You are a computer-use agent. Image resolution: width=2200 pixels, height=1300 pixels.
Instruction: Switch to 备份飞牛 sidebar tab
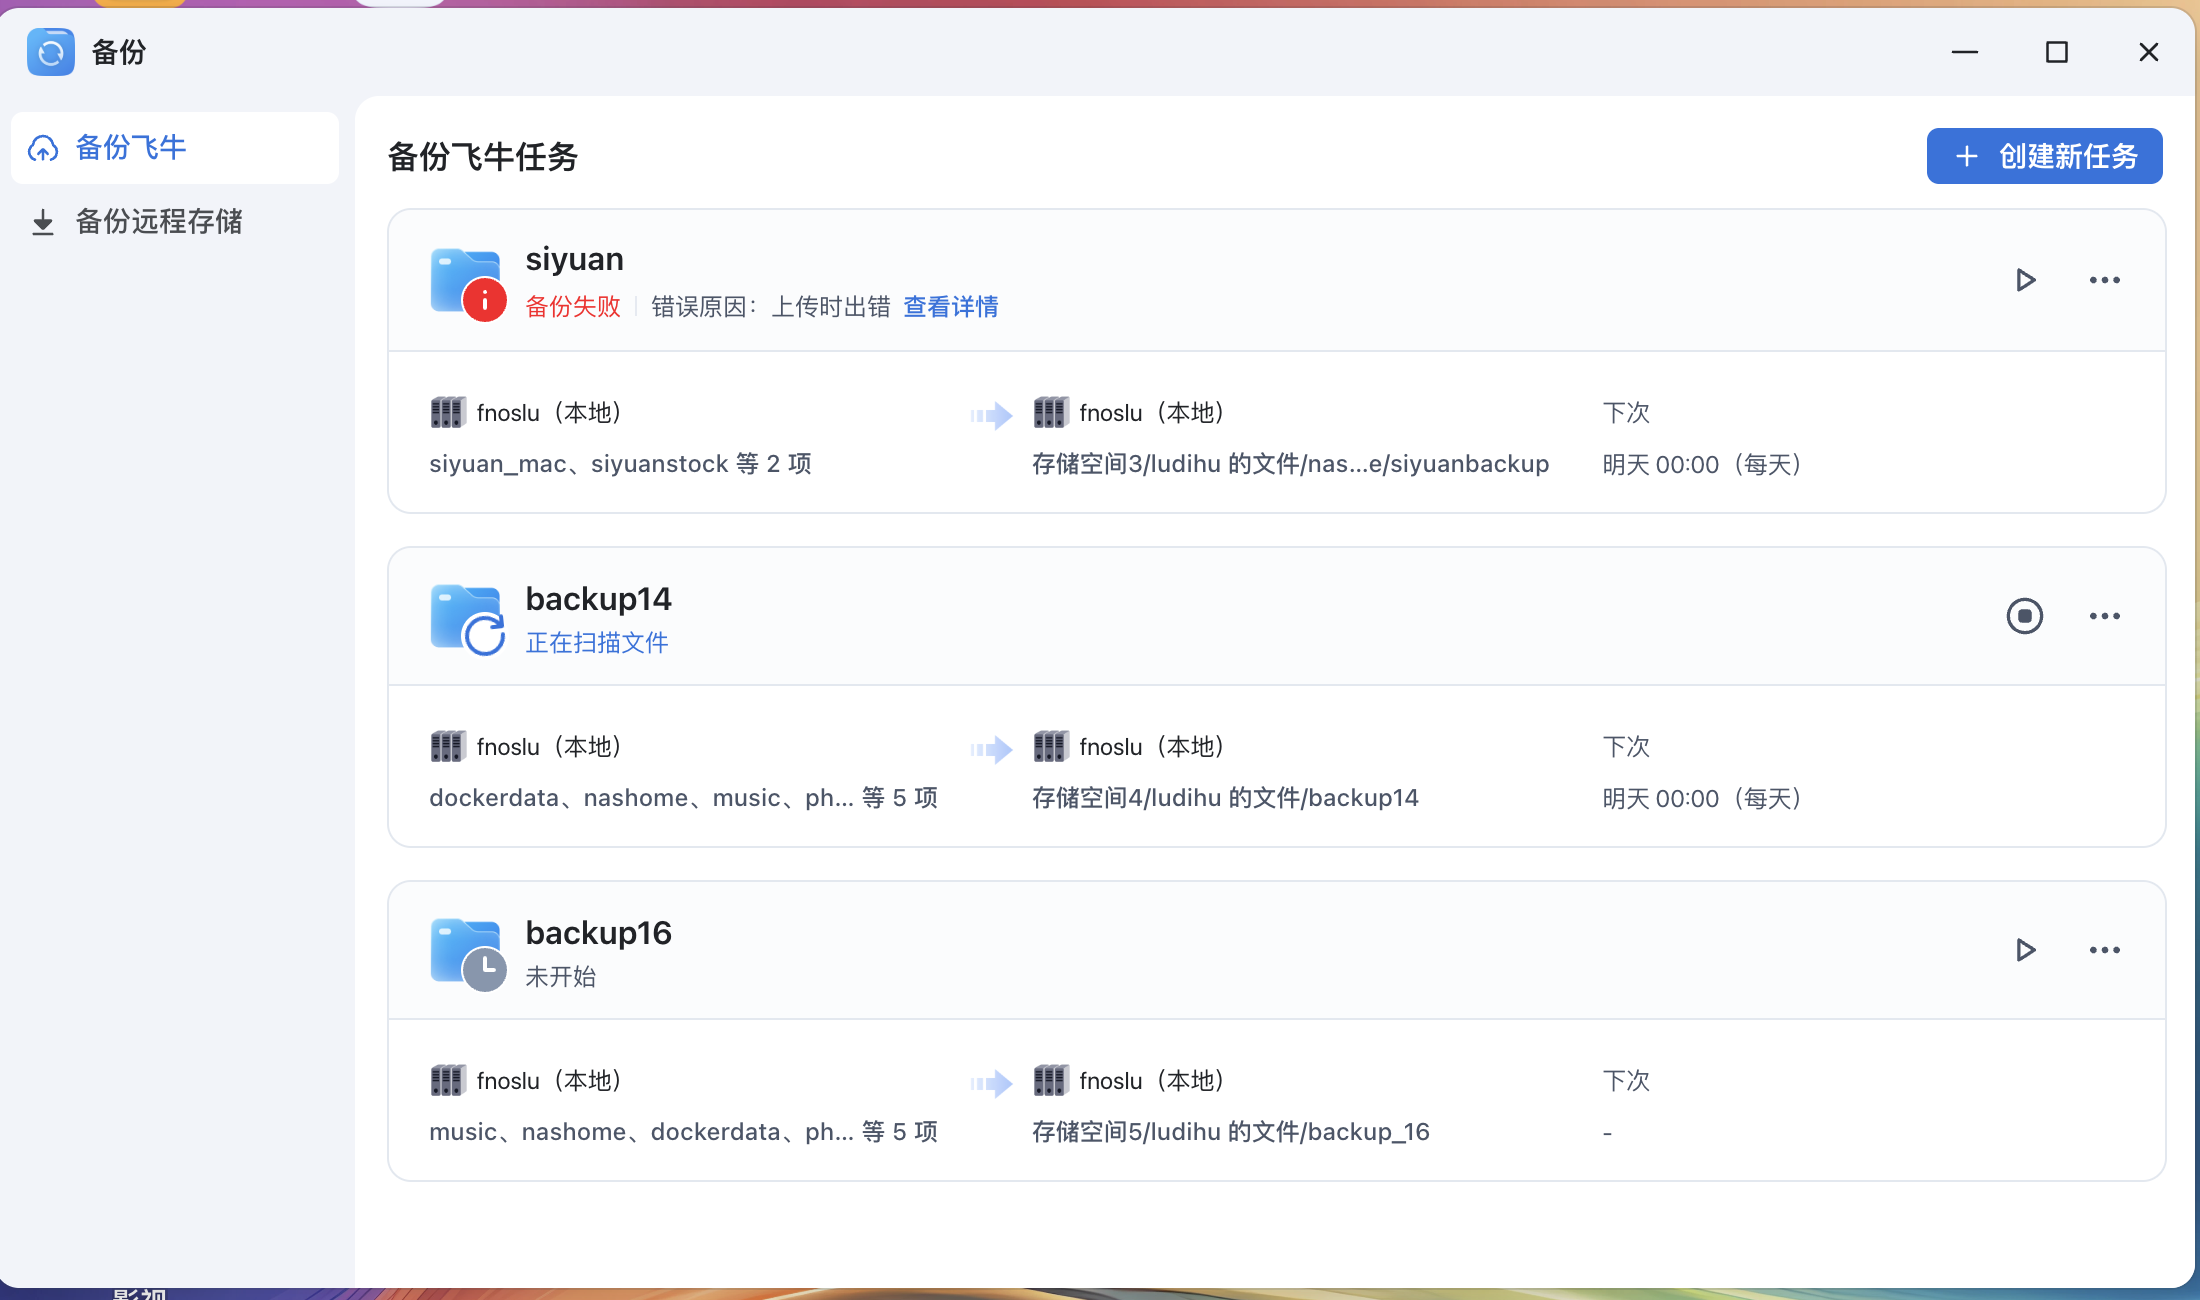pyautogui.click(x=130, y=148)
